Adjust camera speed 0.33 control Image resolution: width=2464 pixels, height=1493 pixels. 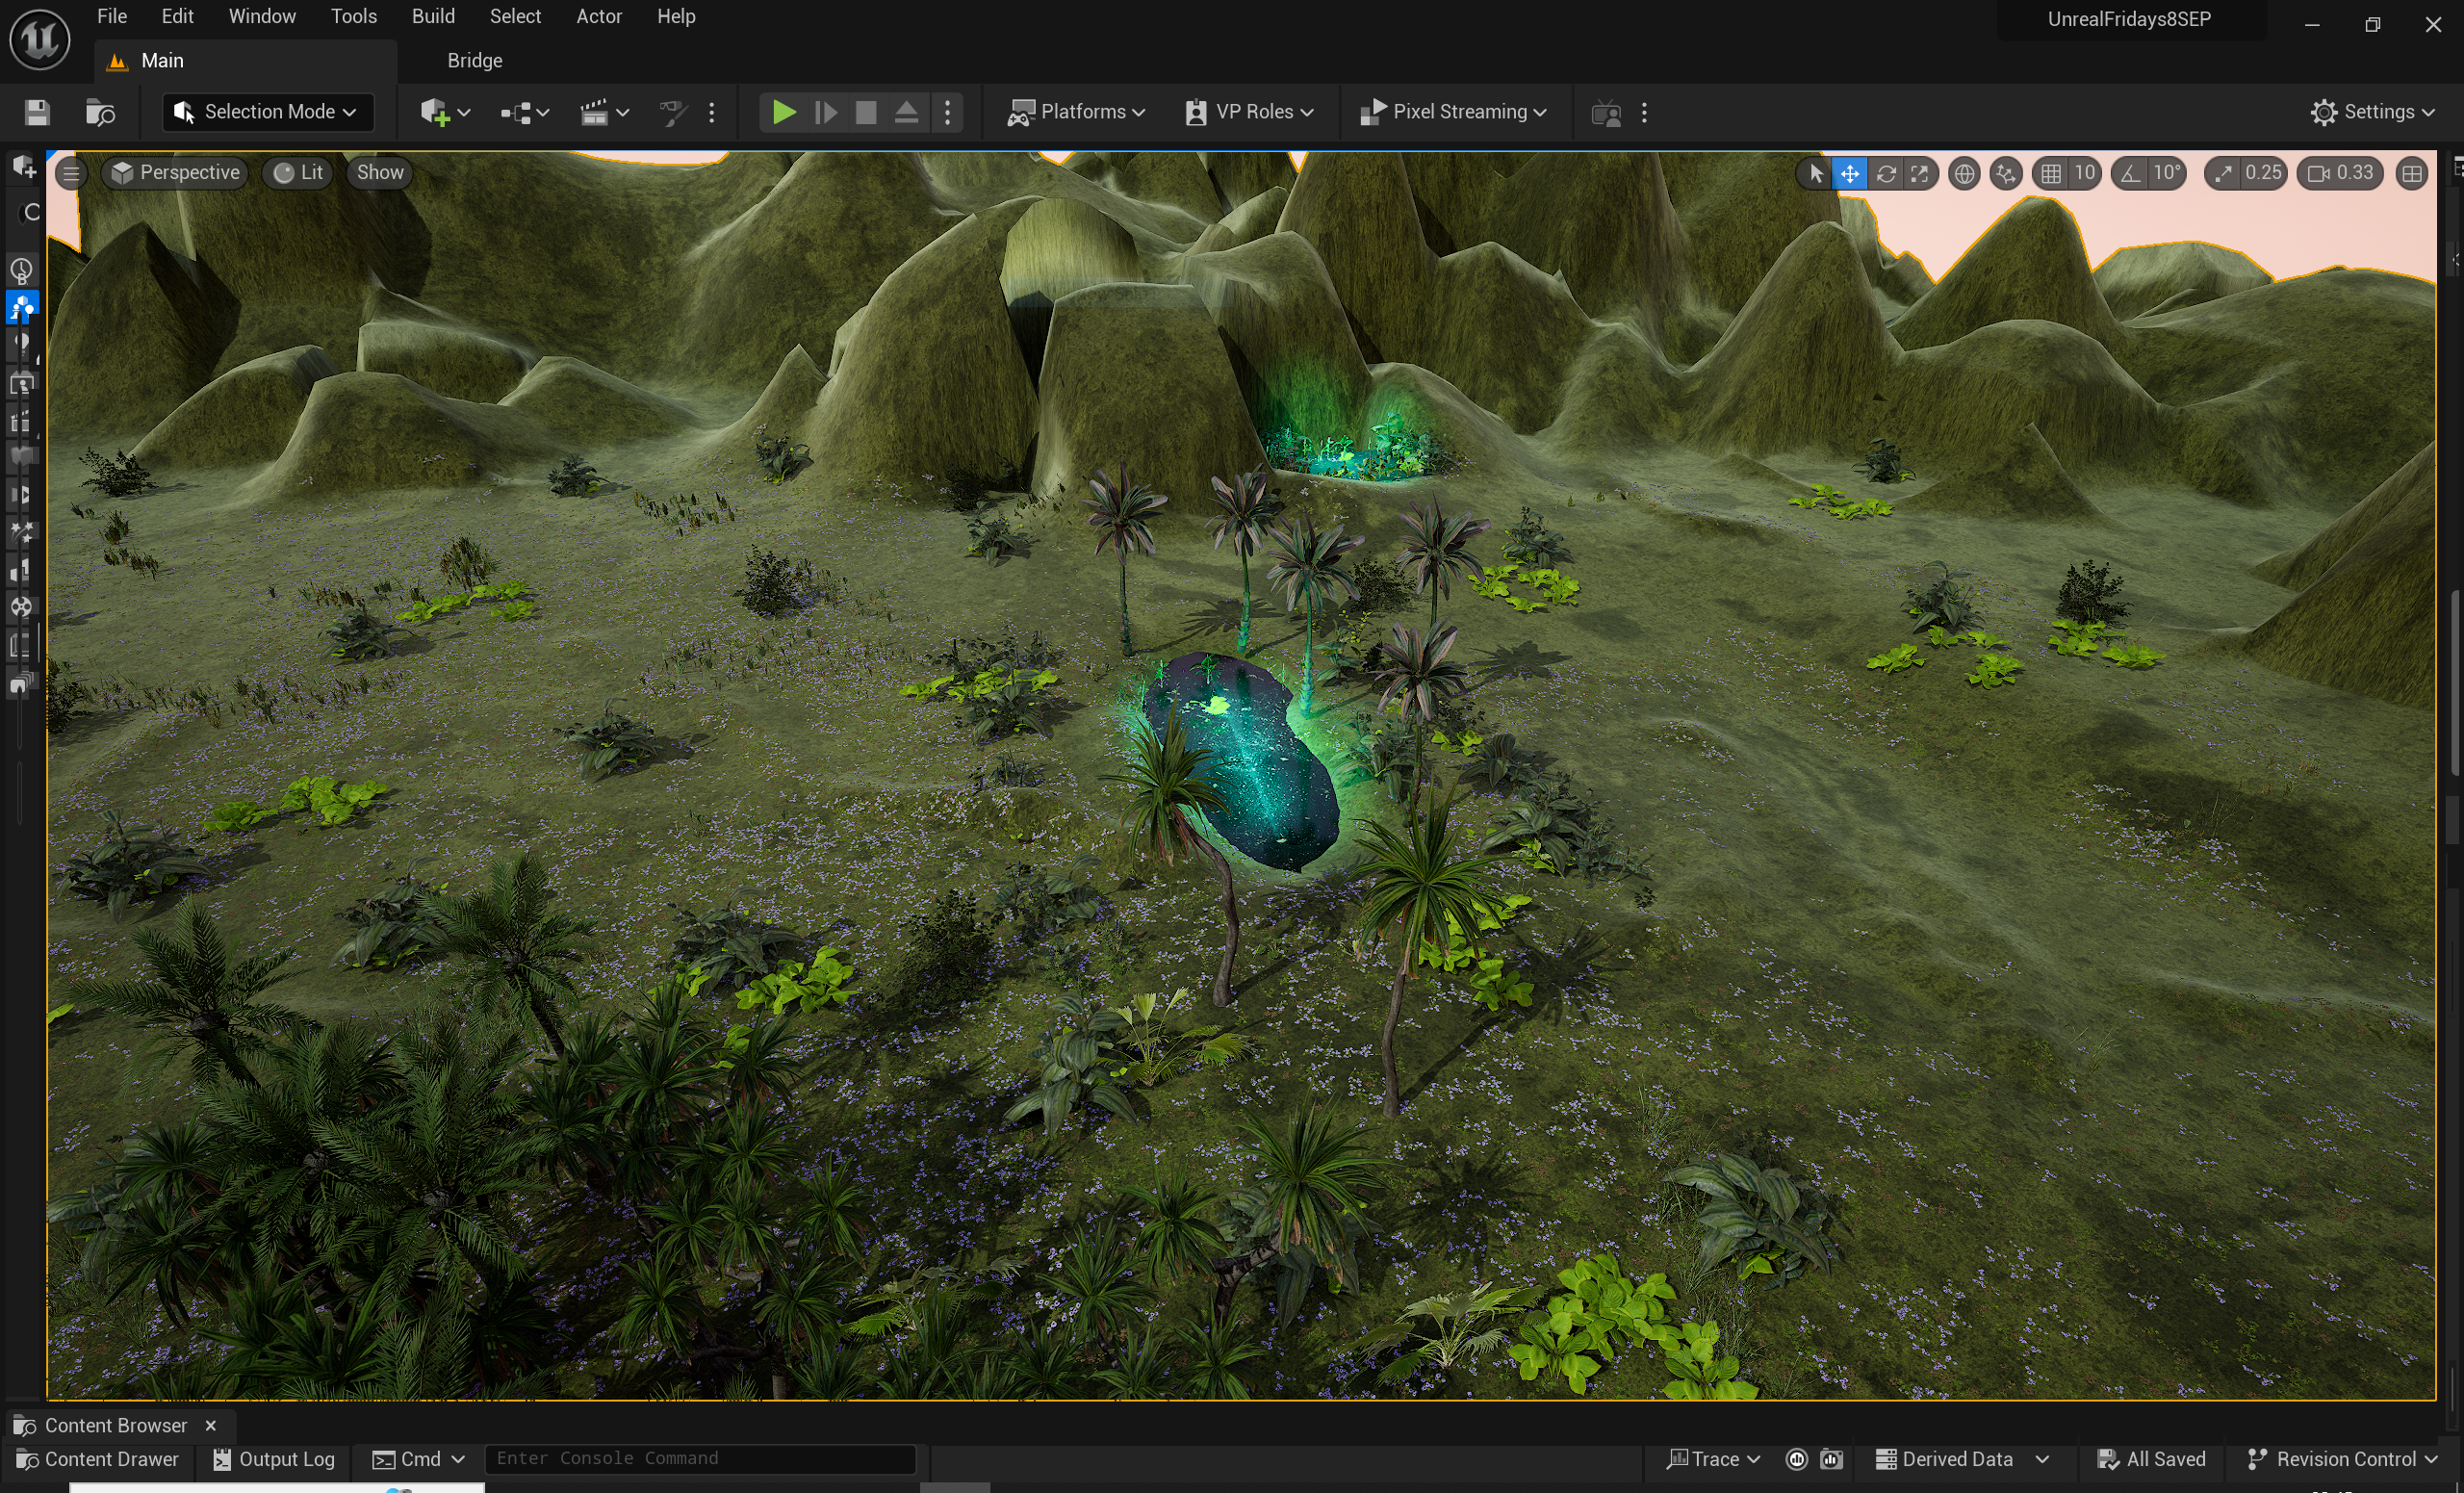click(x=2340, y=174)
